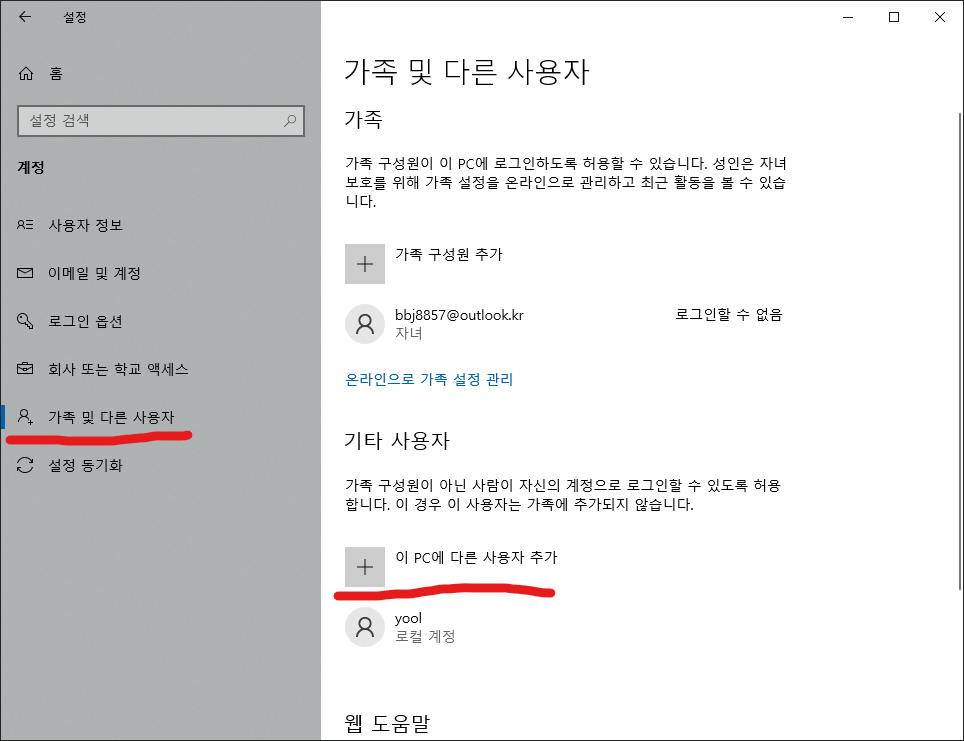The width and height of the screenshot is (964, 741).
Task: Click 가족 구성원 추가 label
Action: pos(449,254)
